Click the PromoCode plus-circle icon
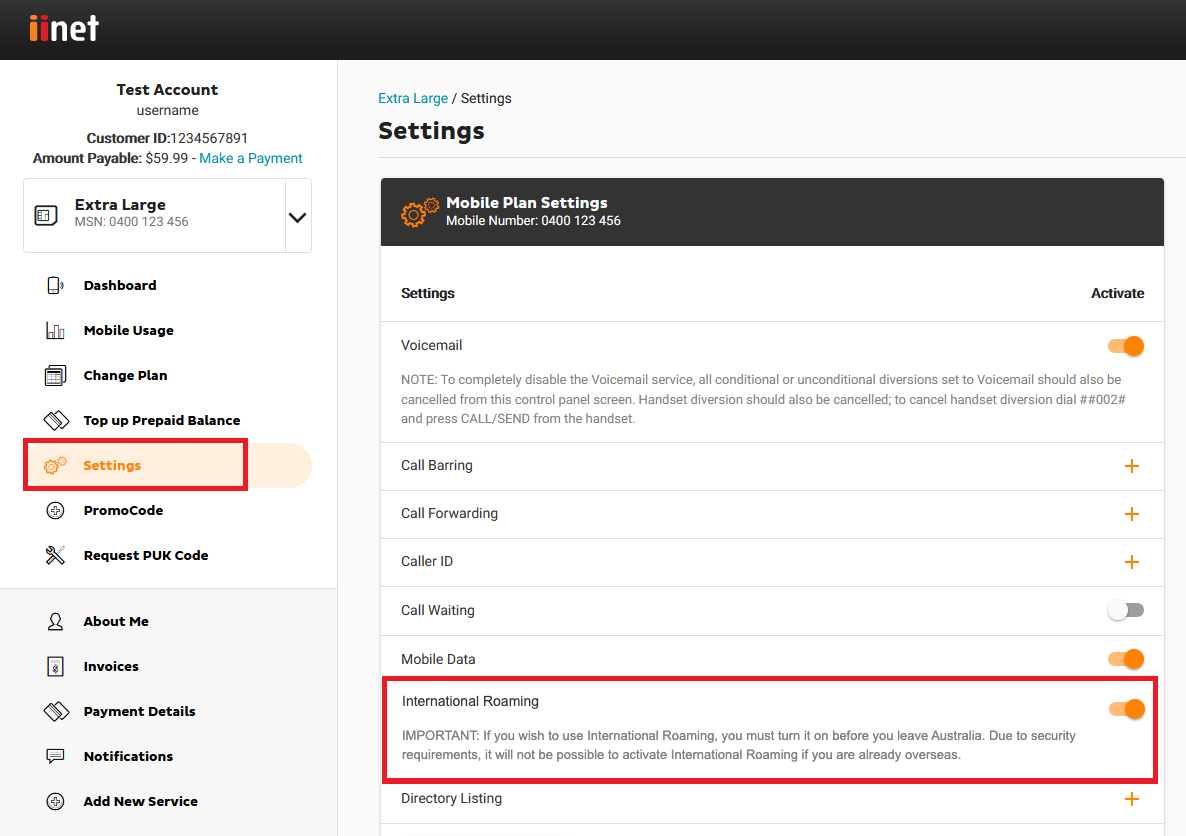 click(55, 511)
